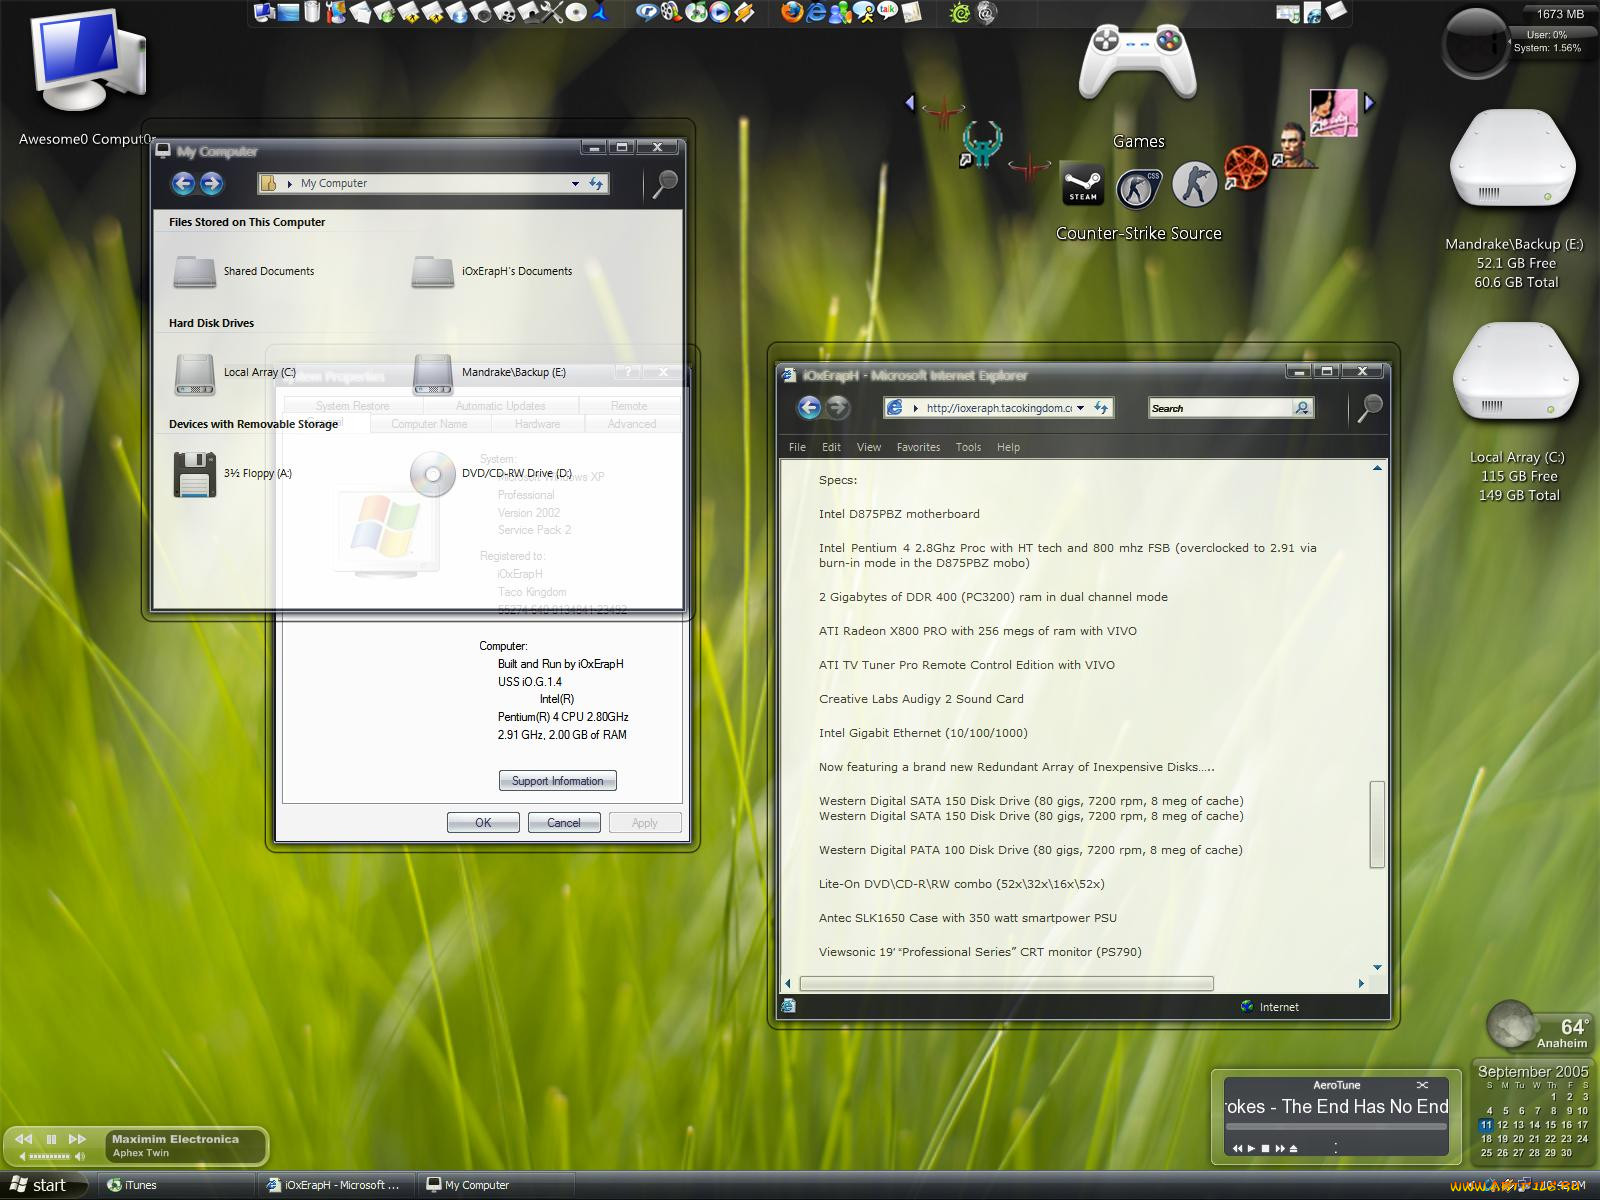This screenshot has height=1200, width=1600.
Task: Stop playback in AeroTune
Action: (x=1265, y=1148)
